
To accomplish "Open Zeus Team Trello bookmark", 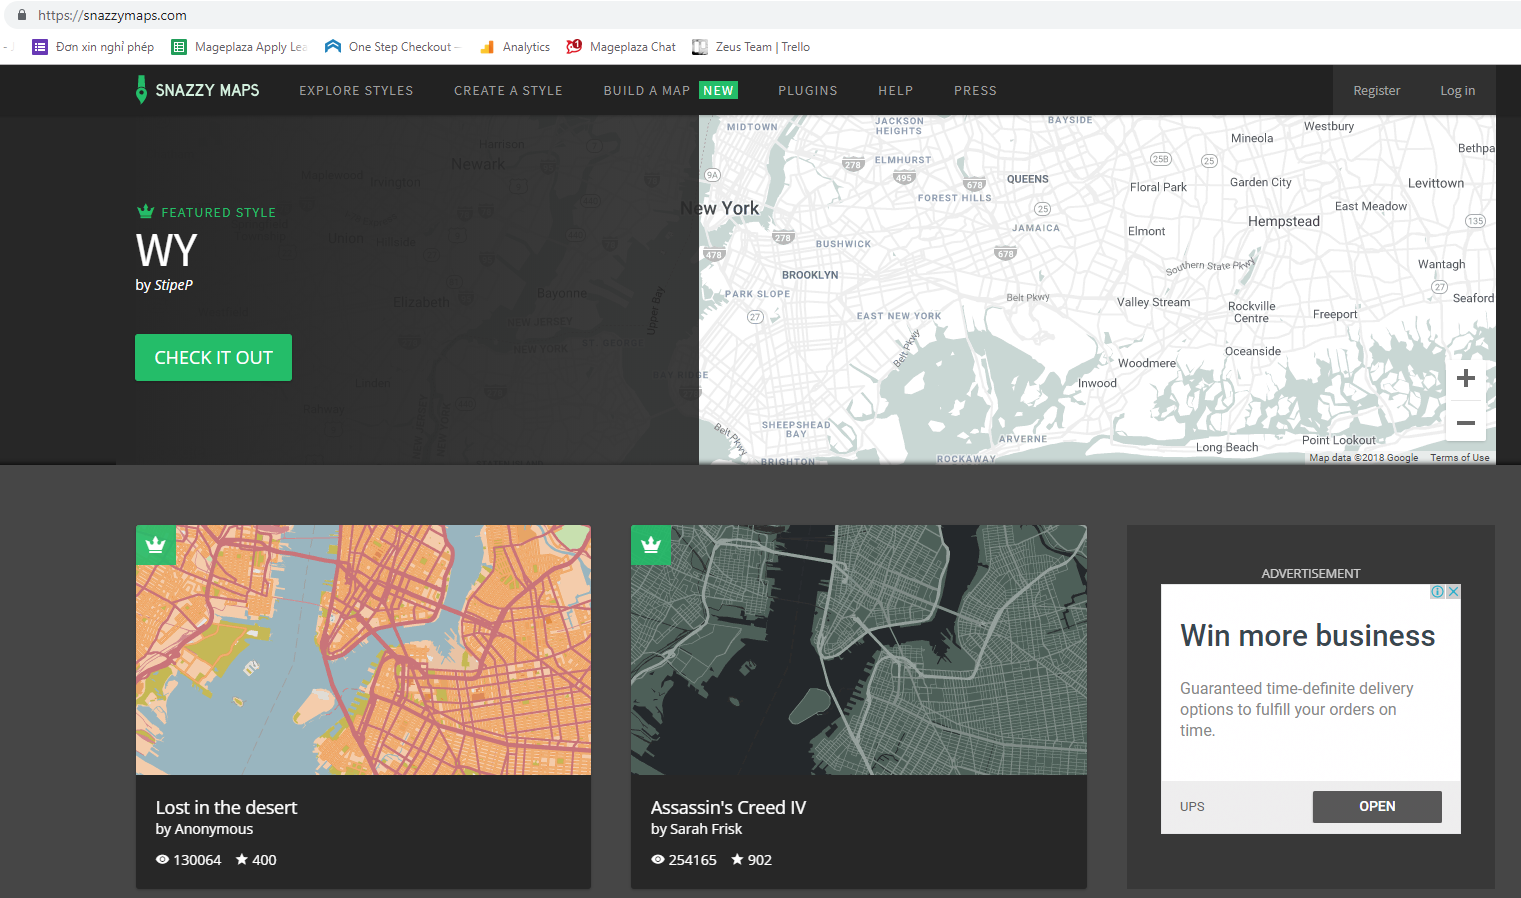I will pos(751,47).
